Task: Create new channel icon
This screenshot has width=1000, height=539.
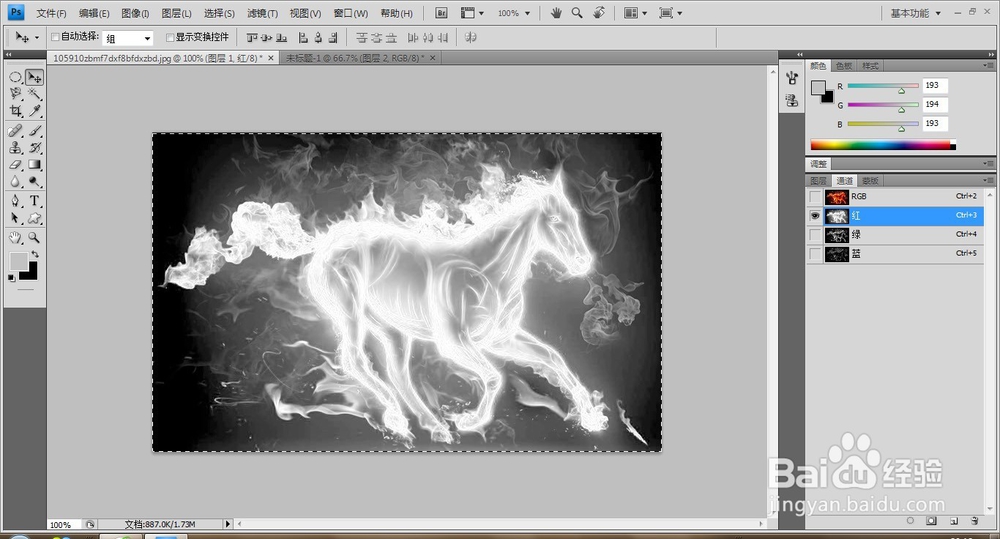Action: (953, 521)
